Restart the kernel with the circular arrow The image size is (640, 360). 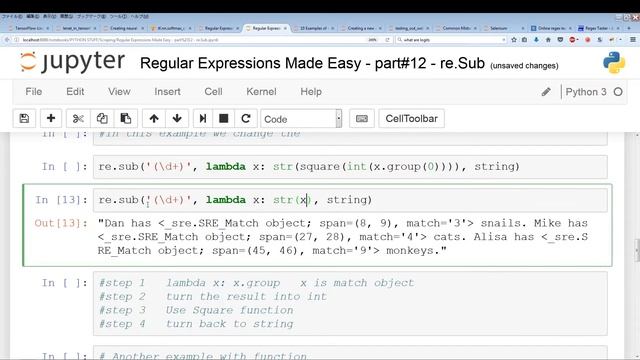246,119
